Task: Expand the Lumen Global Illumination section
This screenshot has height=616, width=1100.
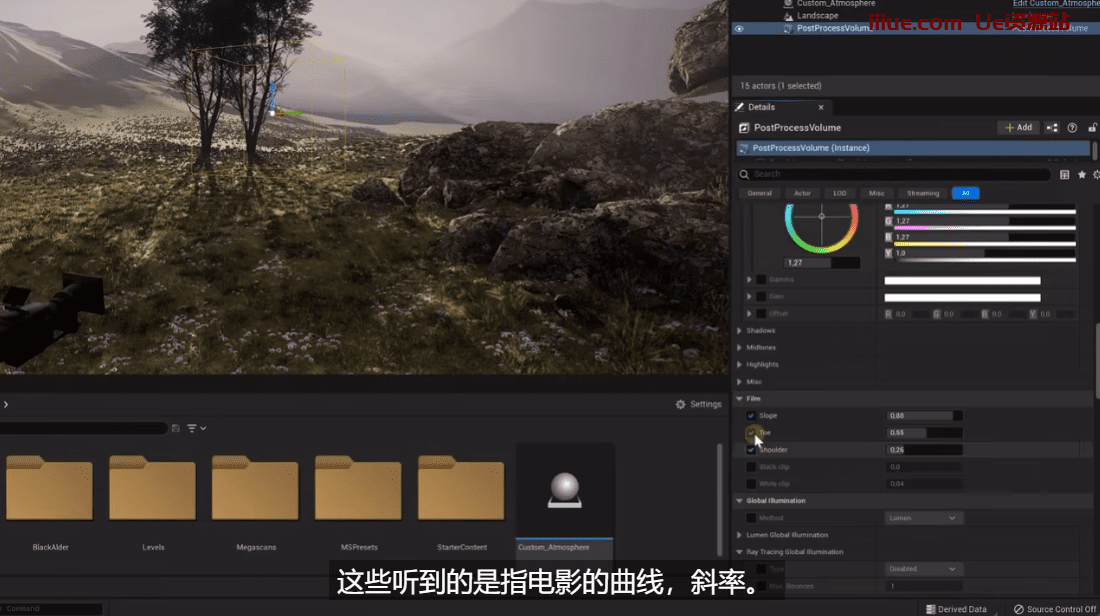Action: click(740, 535)
